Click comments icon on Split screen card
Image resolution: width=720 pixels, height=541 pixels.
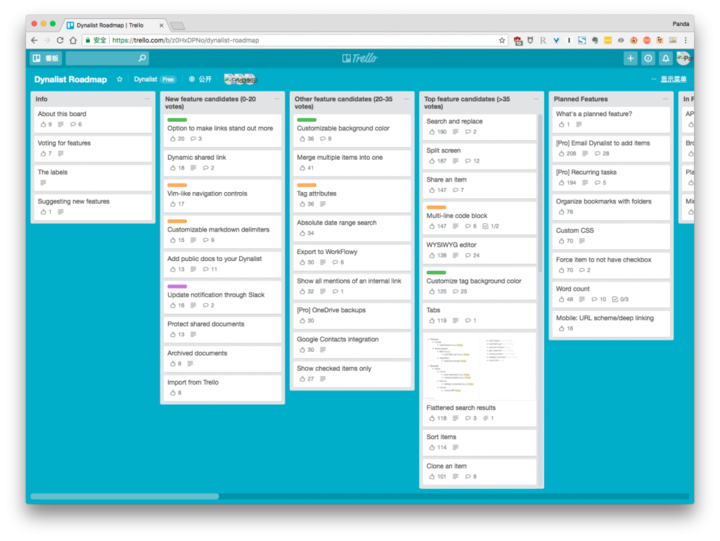click(468, 161)
